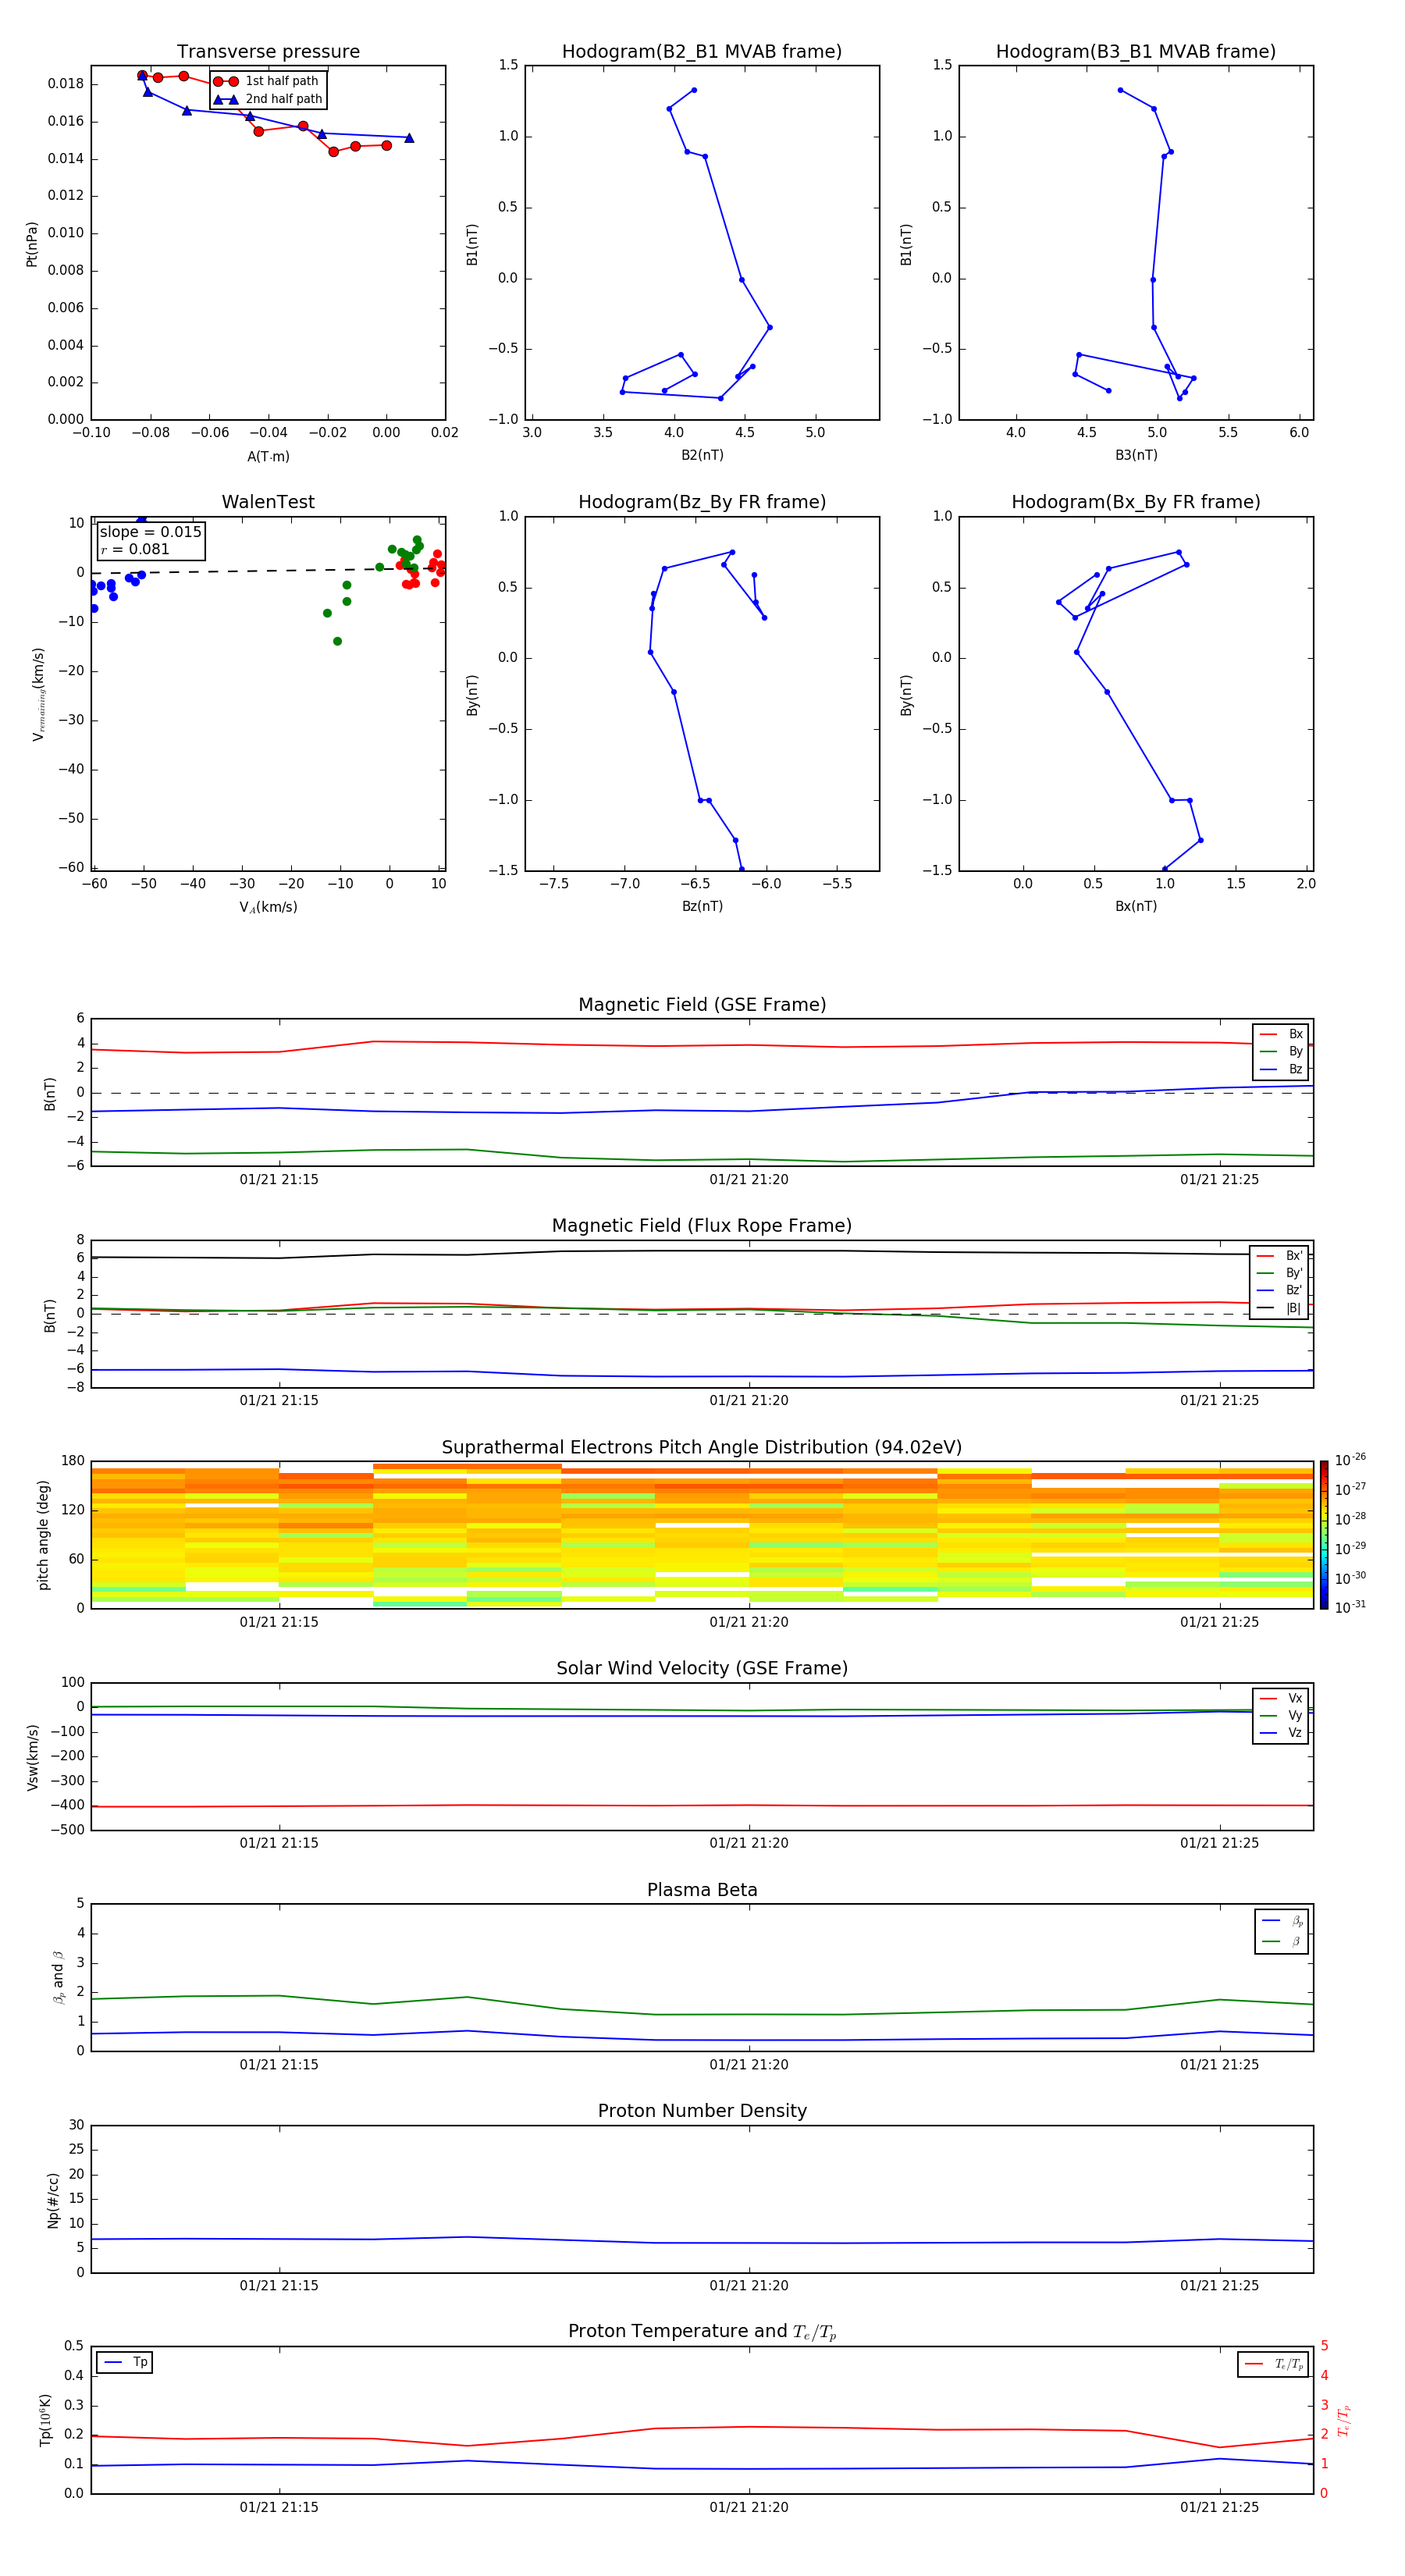The height and width of the screenshot is (2576, 1405).
Task: Click the 'Np(#/cc)' y-axis label
Action: pyautogui.click(x=53, y=2200)
